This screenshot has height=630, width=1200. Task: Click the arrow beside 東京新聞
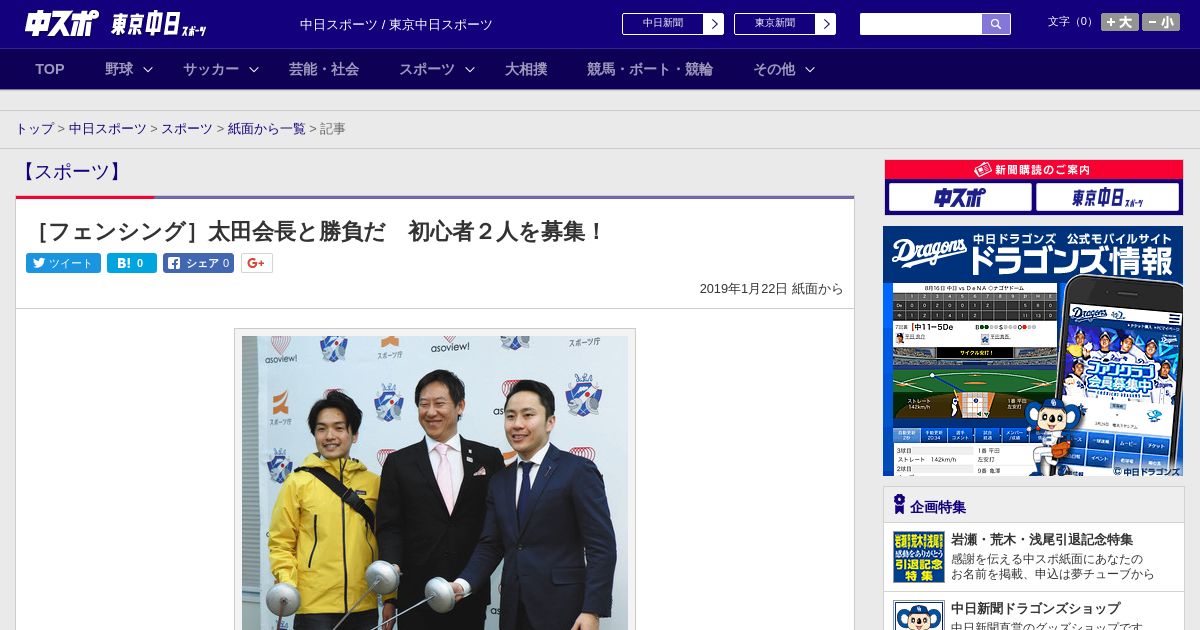(x=826, y=24)
